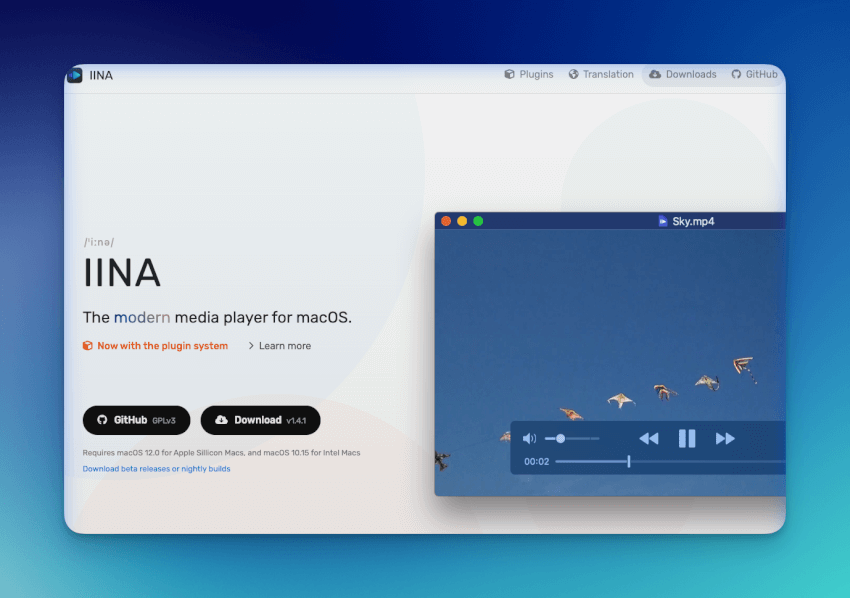Click the green fullscreen button of player

pyautogui.click(x=478, y=221)
